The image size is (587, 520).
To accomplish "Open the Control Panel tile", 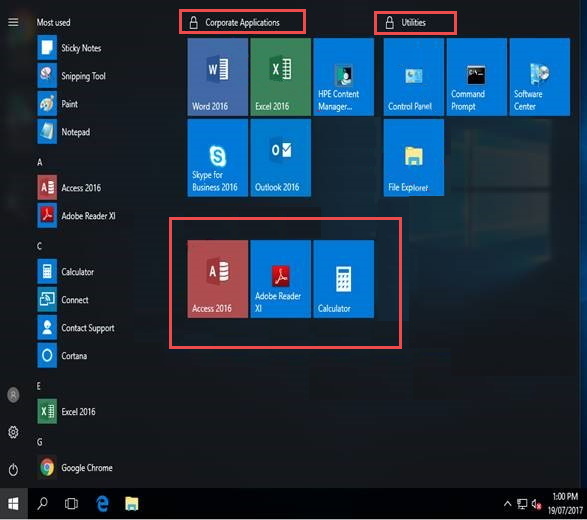I will click(x=414, y=77).
